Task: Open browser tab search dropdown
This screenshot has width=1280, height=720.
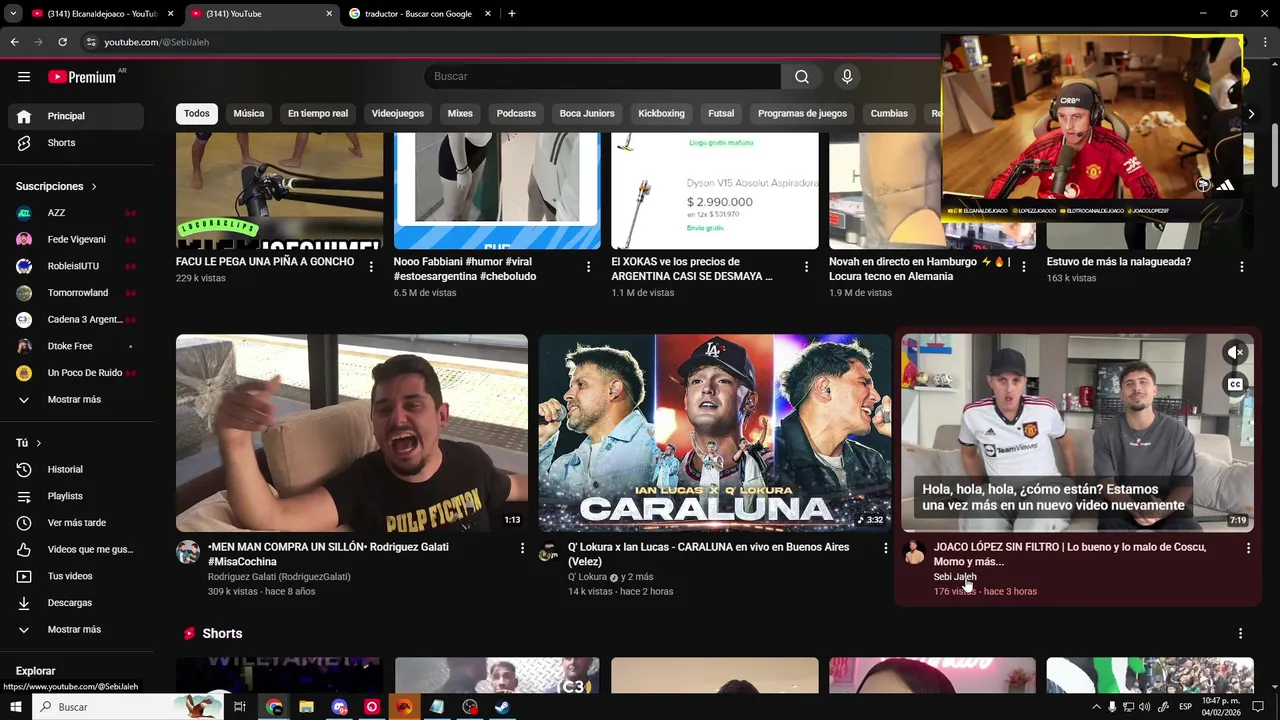Action: coord(13,14)
